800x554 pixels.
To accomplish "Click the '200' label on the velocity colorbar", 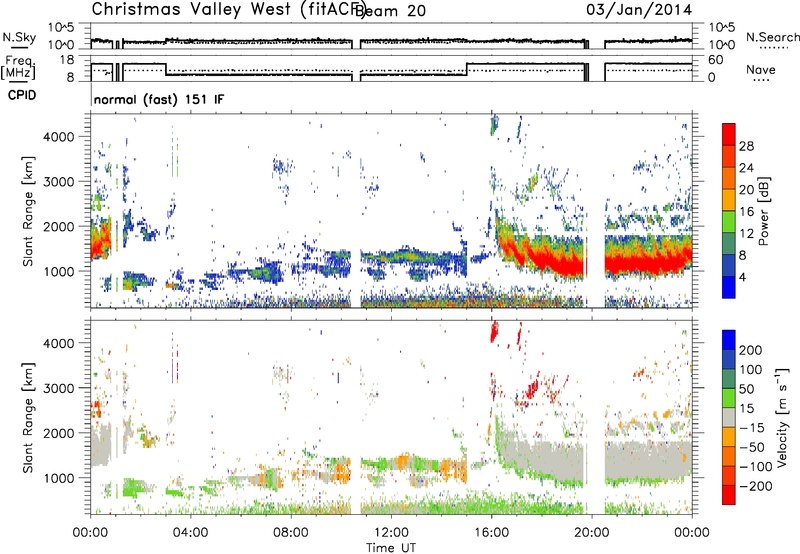I will (751, 350).
